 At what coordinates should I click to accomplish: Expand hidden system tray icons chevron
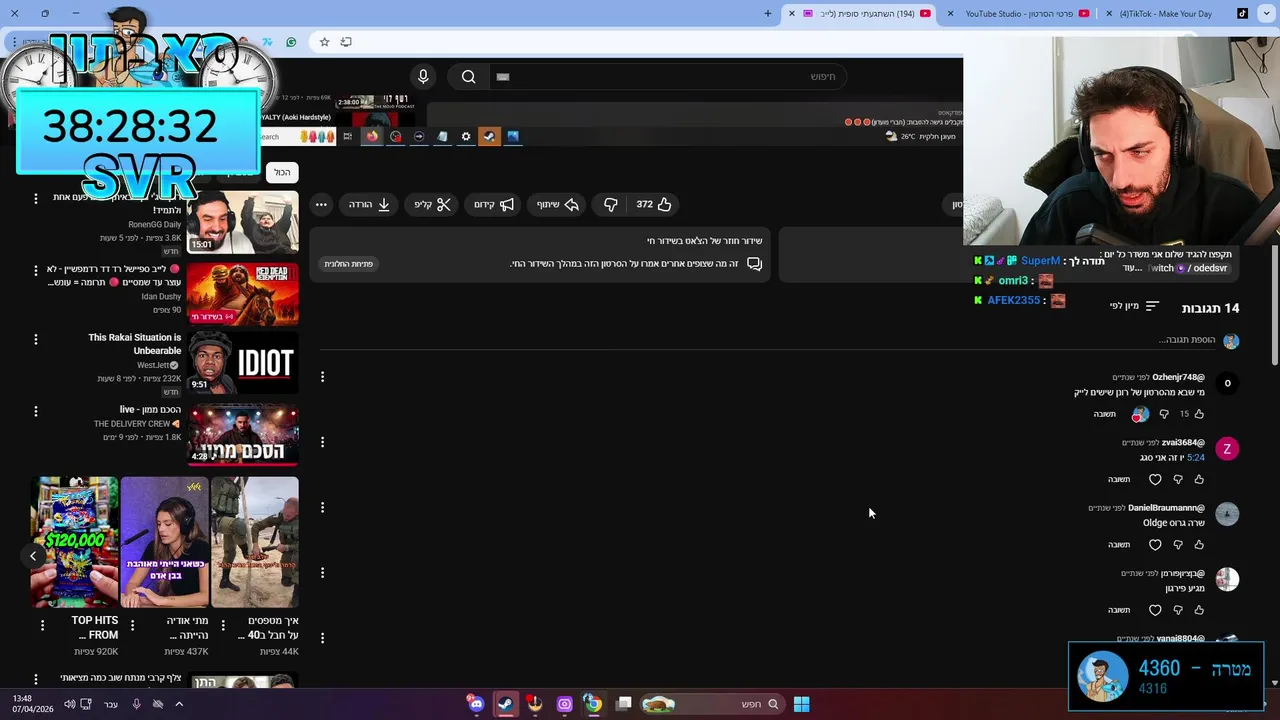(x=179, y=704)
